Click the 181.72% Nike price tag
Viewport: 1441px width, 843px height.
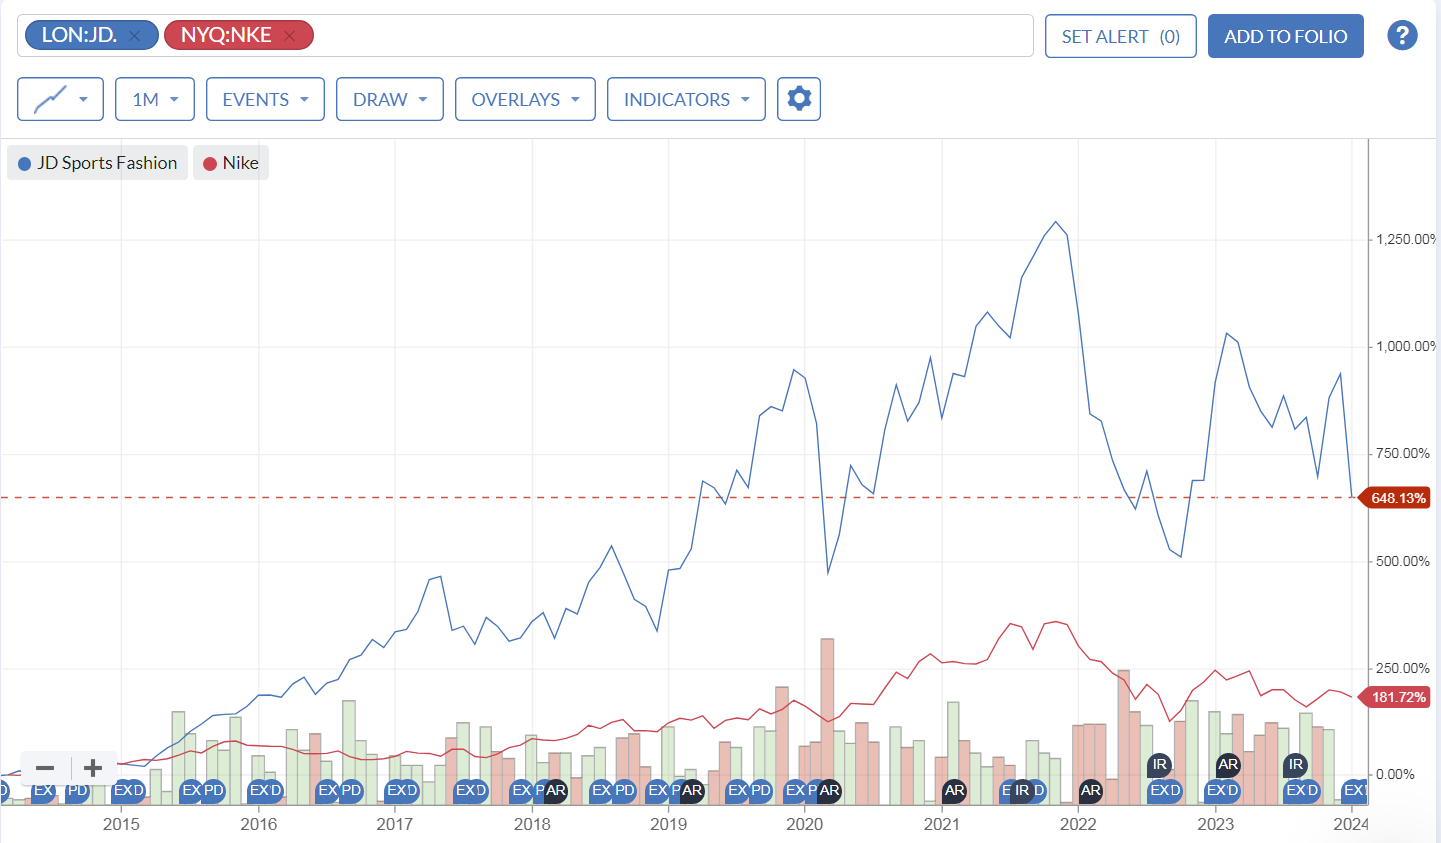[1394, 697]
